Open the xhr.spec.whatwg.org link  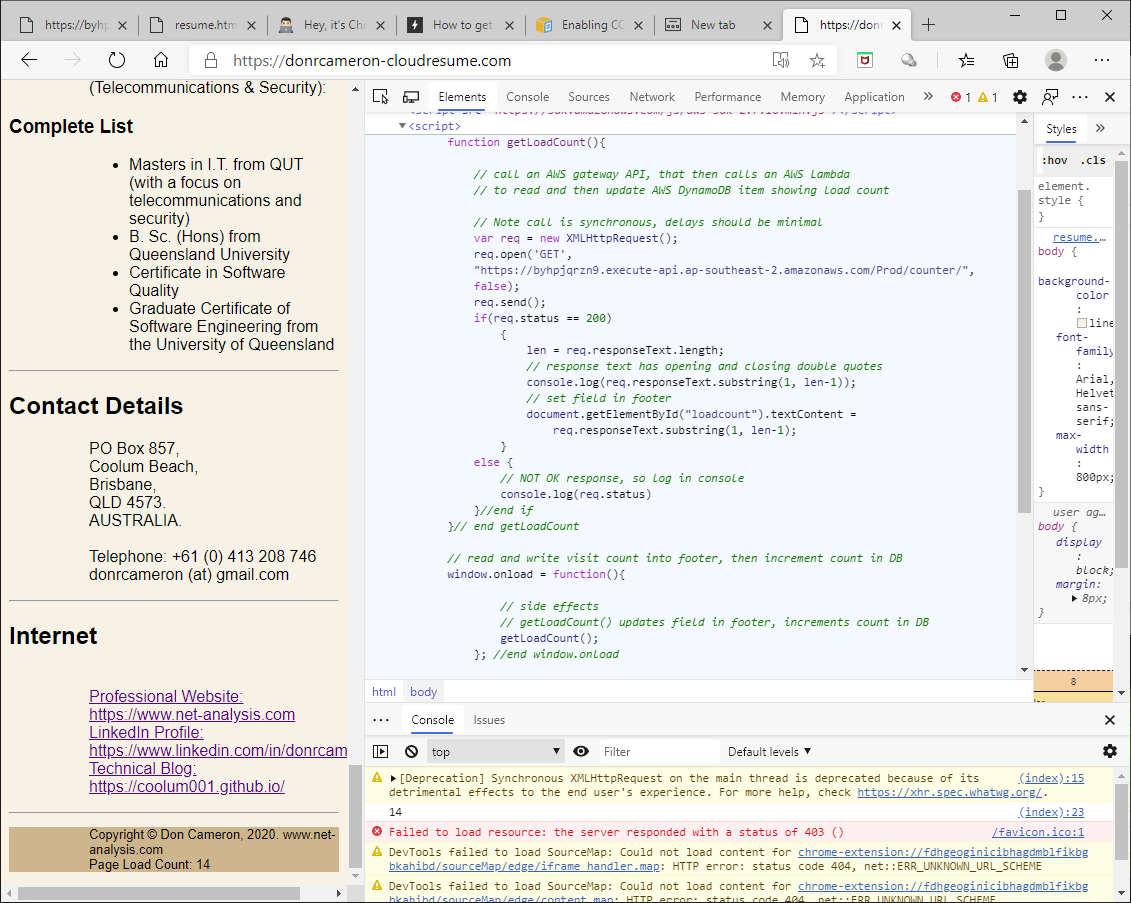pyautogui.click(x=950, y=792)
